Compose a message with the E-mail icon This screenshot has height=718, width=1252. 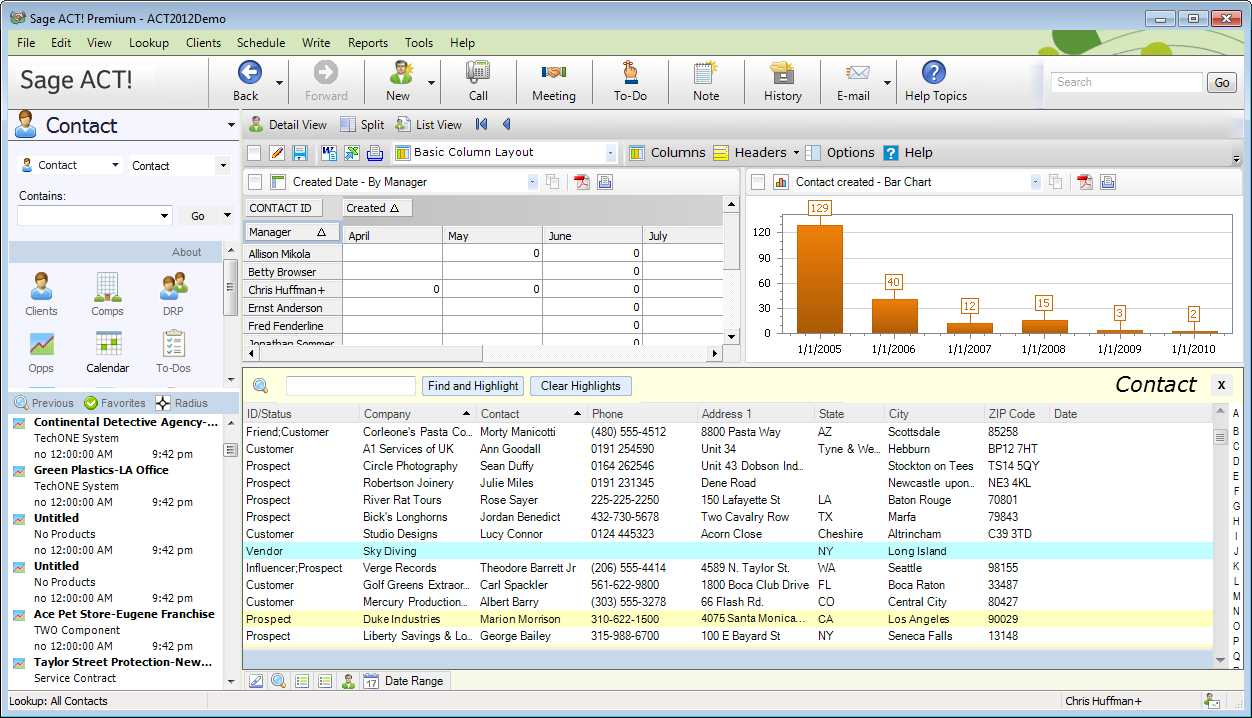click(x=857, y=73)
